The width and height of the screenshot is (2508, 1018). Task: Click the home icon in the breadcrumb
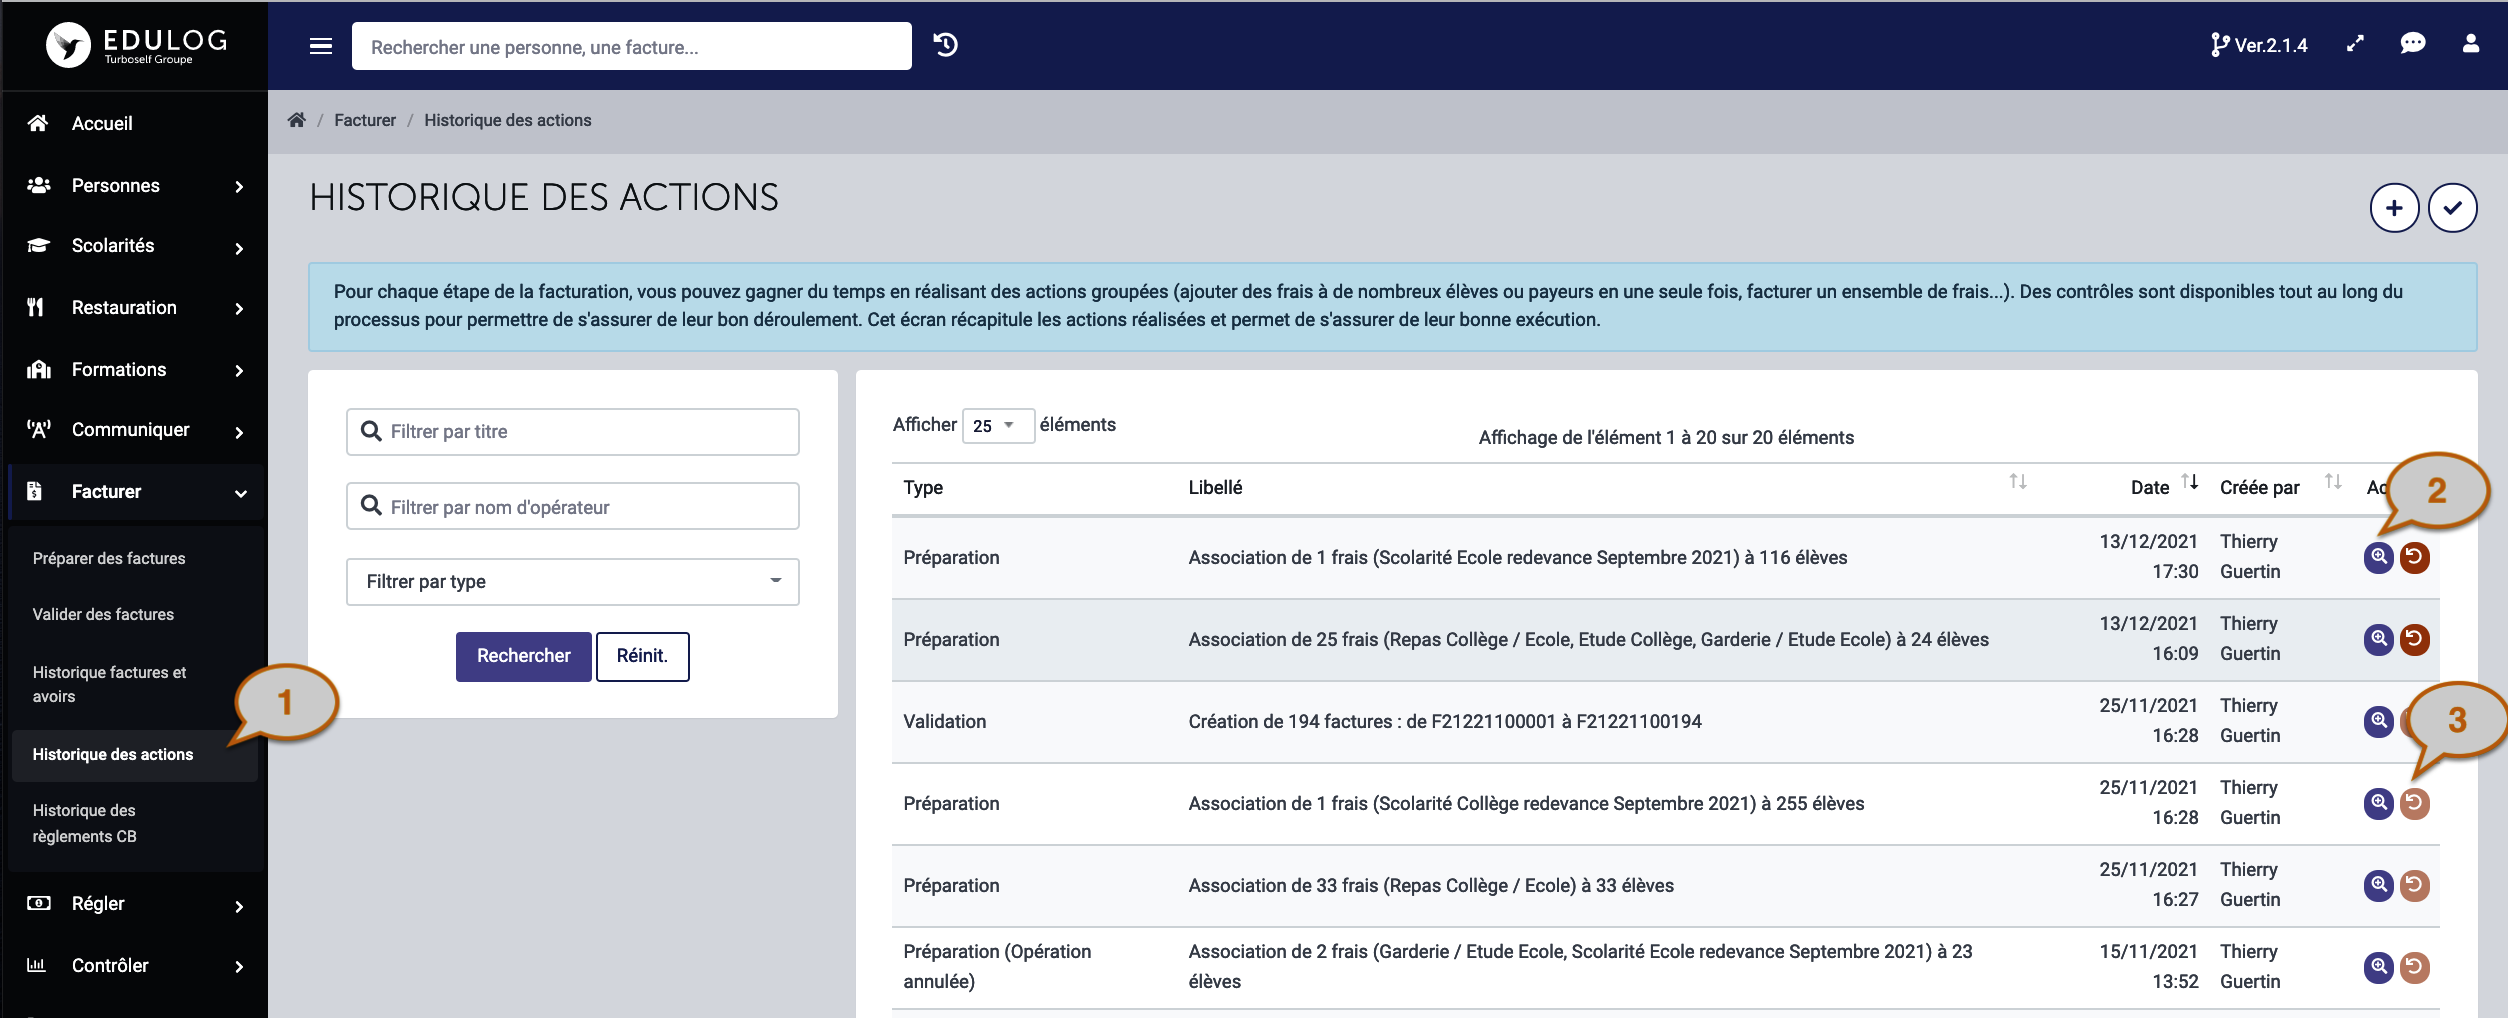click(296, 120)
